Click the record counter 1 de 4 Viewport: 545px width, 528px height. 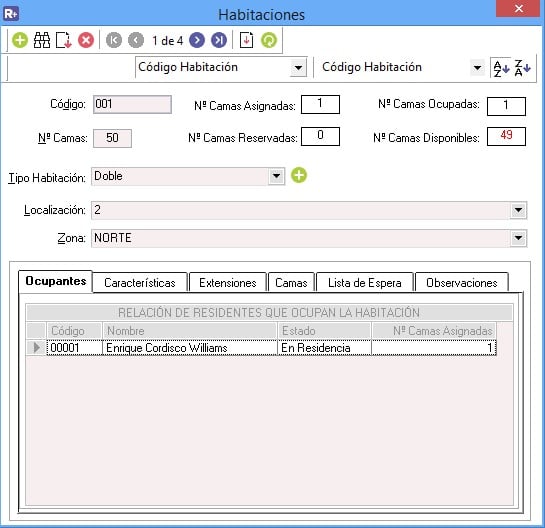click(x=167, y=41)
